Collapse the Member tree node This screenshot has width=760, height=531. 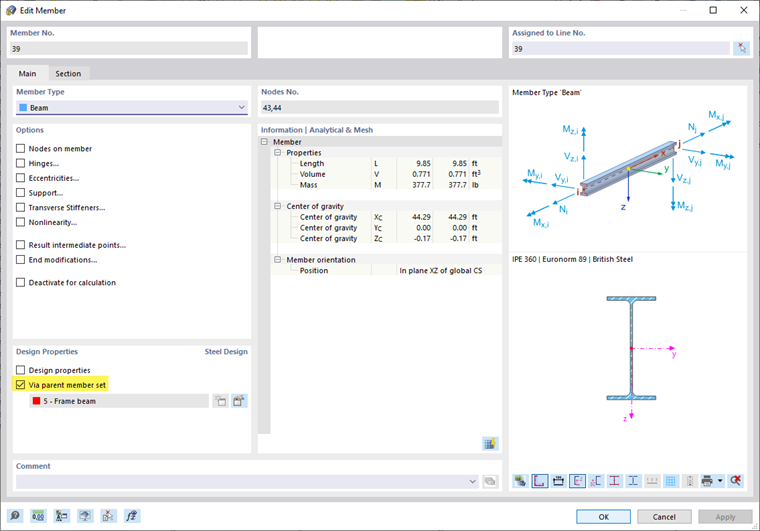[x=264, y=142]
